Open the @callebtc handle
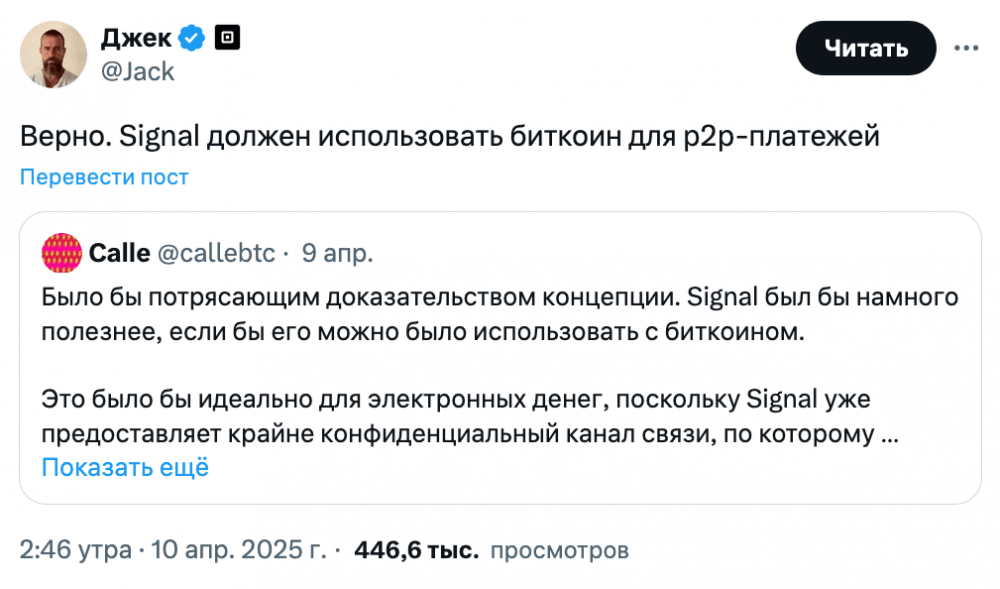The height and width of the screenshot is (589, 1000). coord(216,253)
